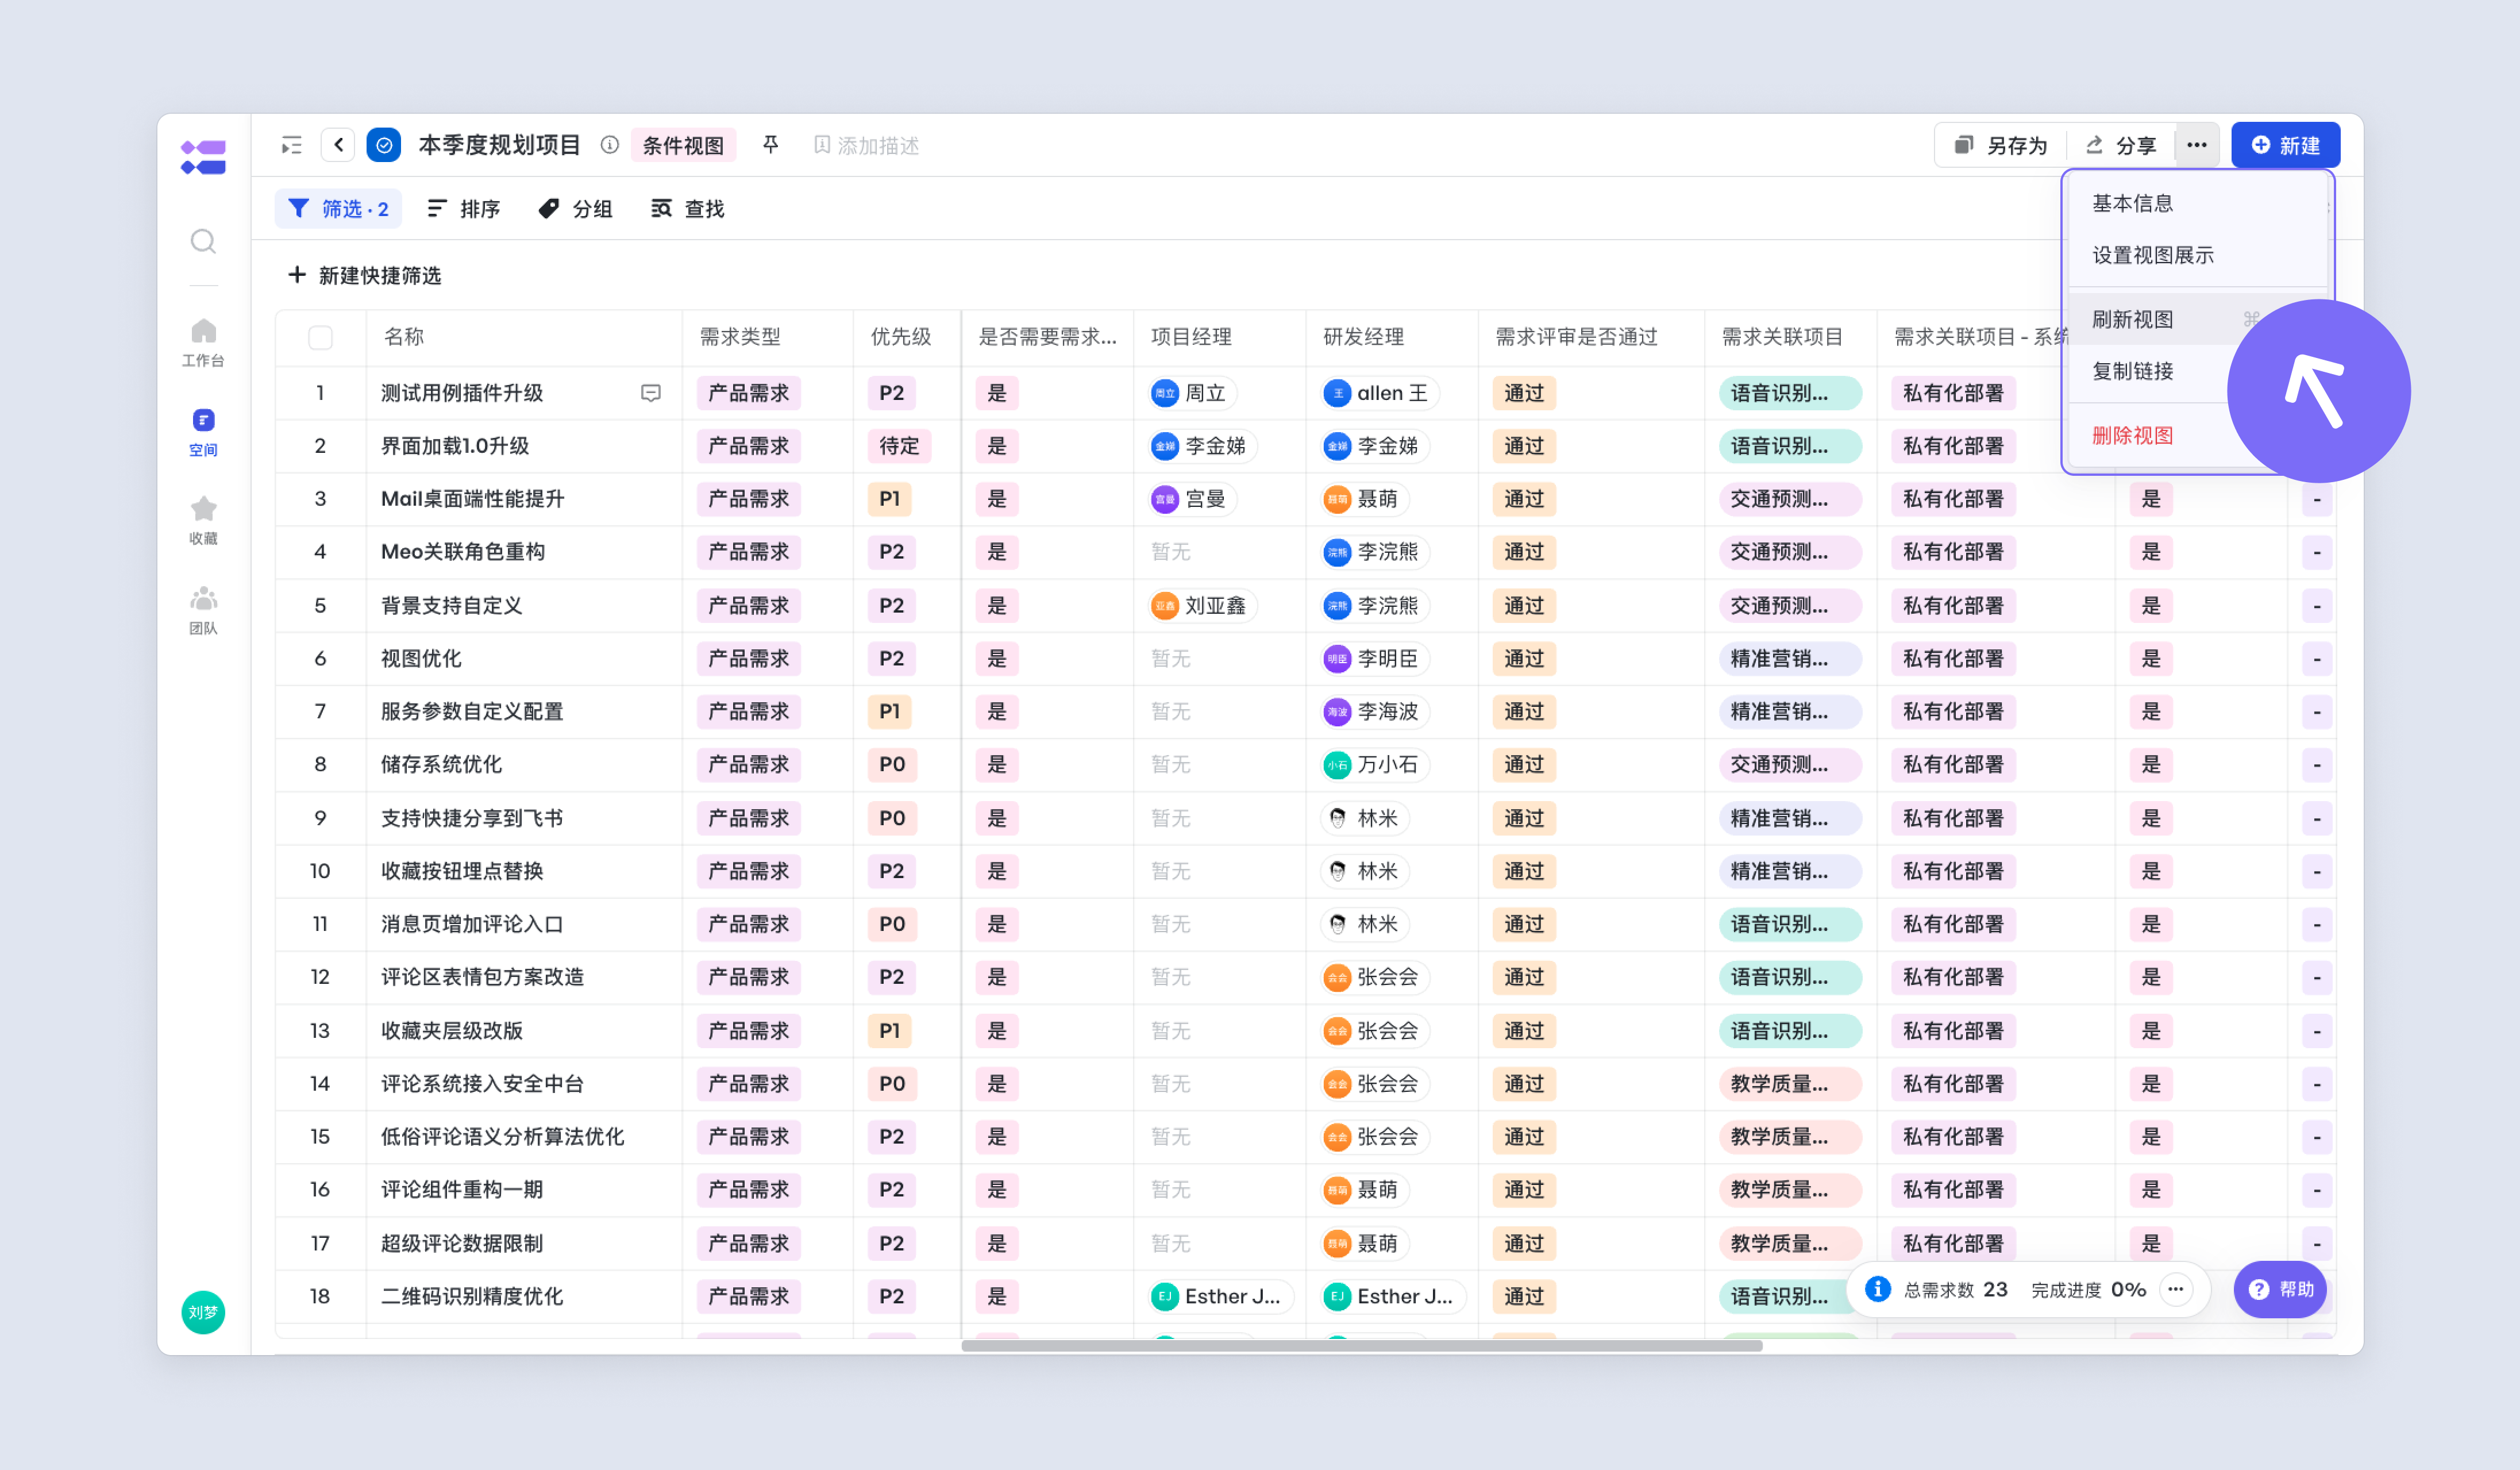This screenshot has height=1470, width=2520.
Task: Click 交通预测 tag in Meo关联角色重构 row
Action: [x=1790, y=552]
